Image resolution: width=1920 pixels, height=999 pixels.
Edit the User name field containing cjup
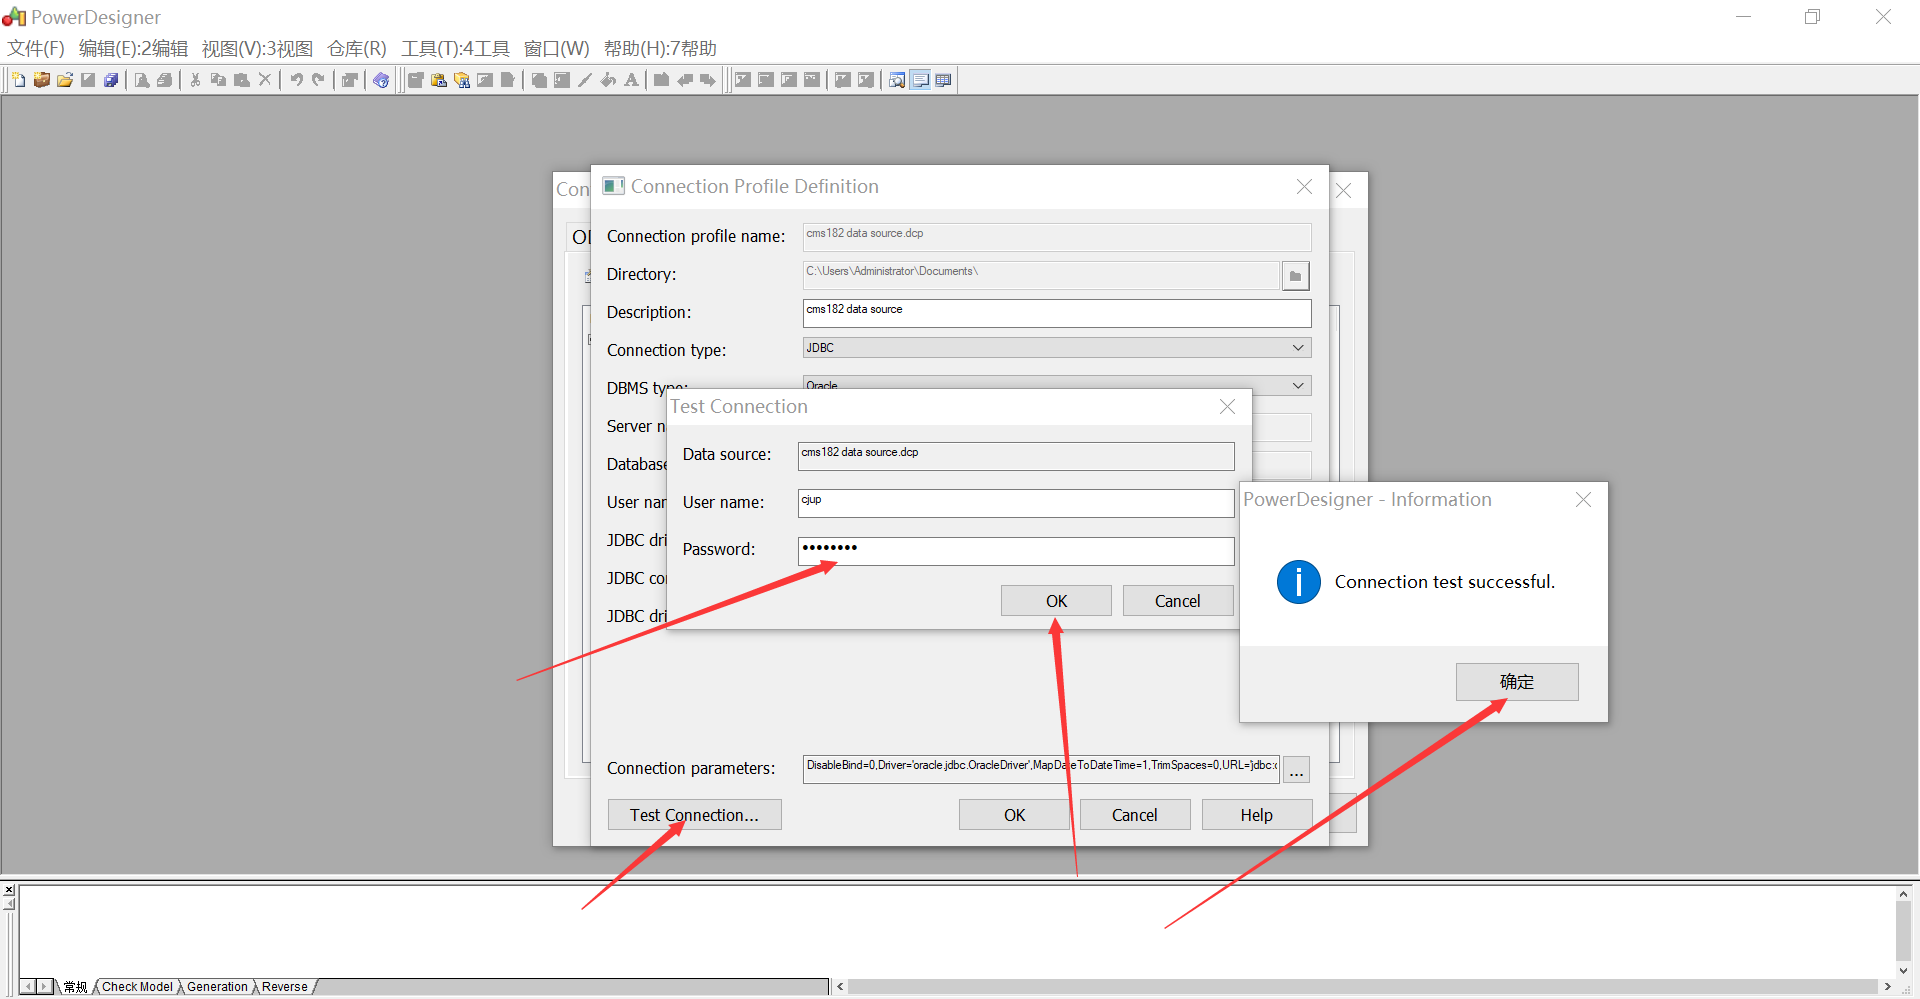(1014, 503)
